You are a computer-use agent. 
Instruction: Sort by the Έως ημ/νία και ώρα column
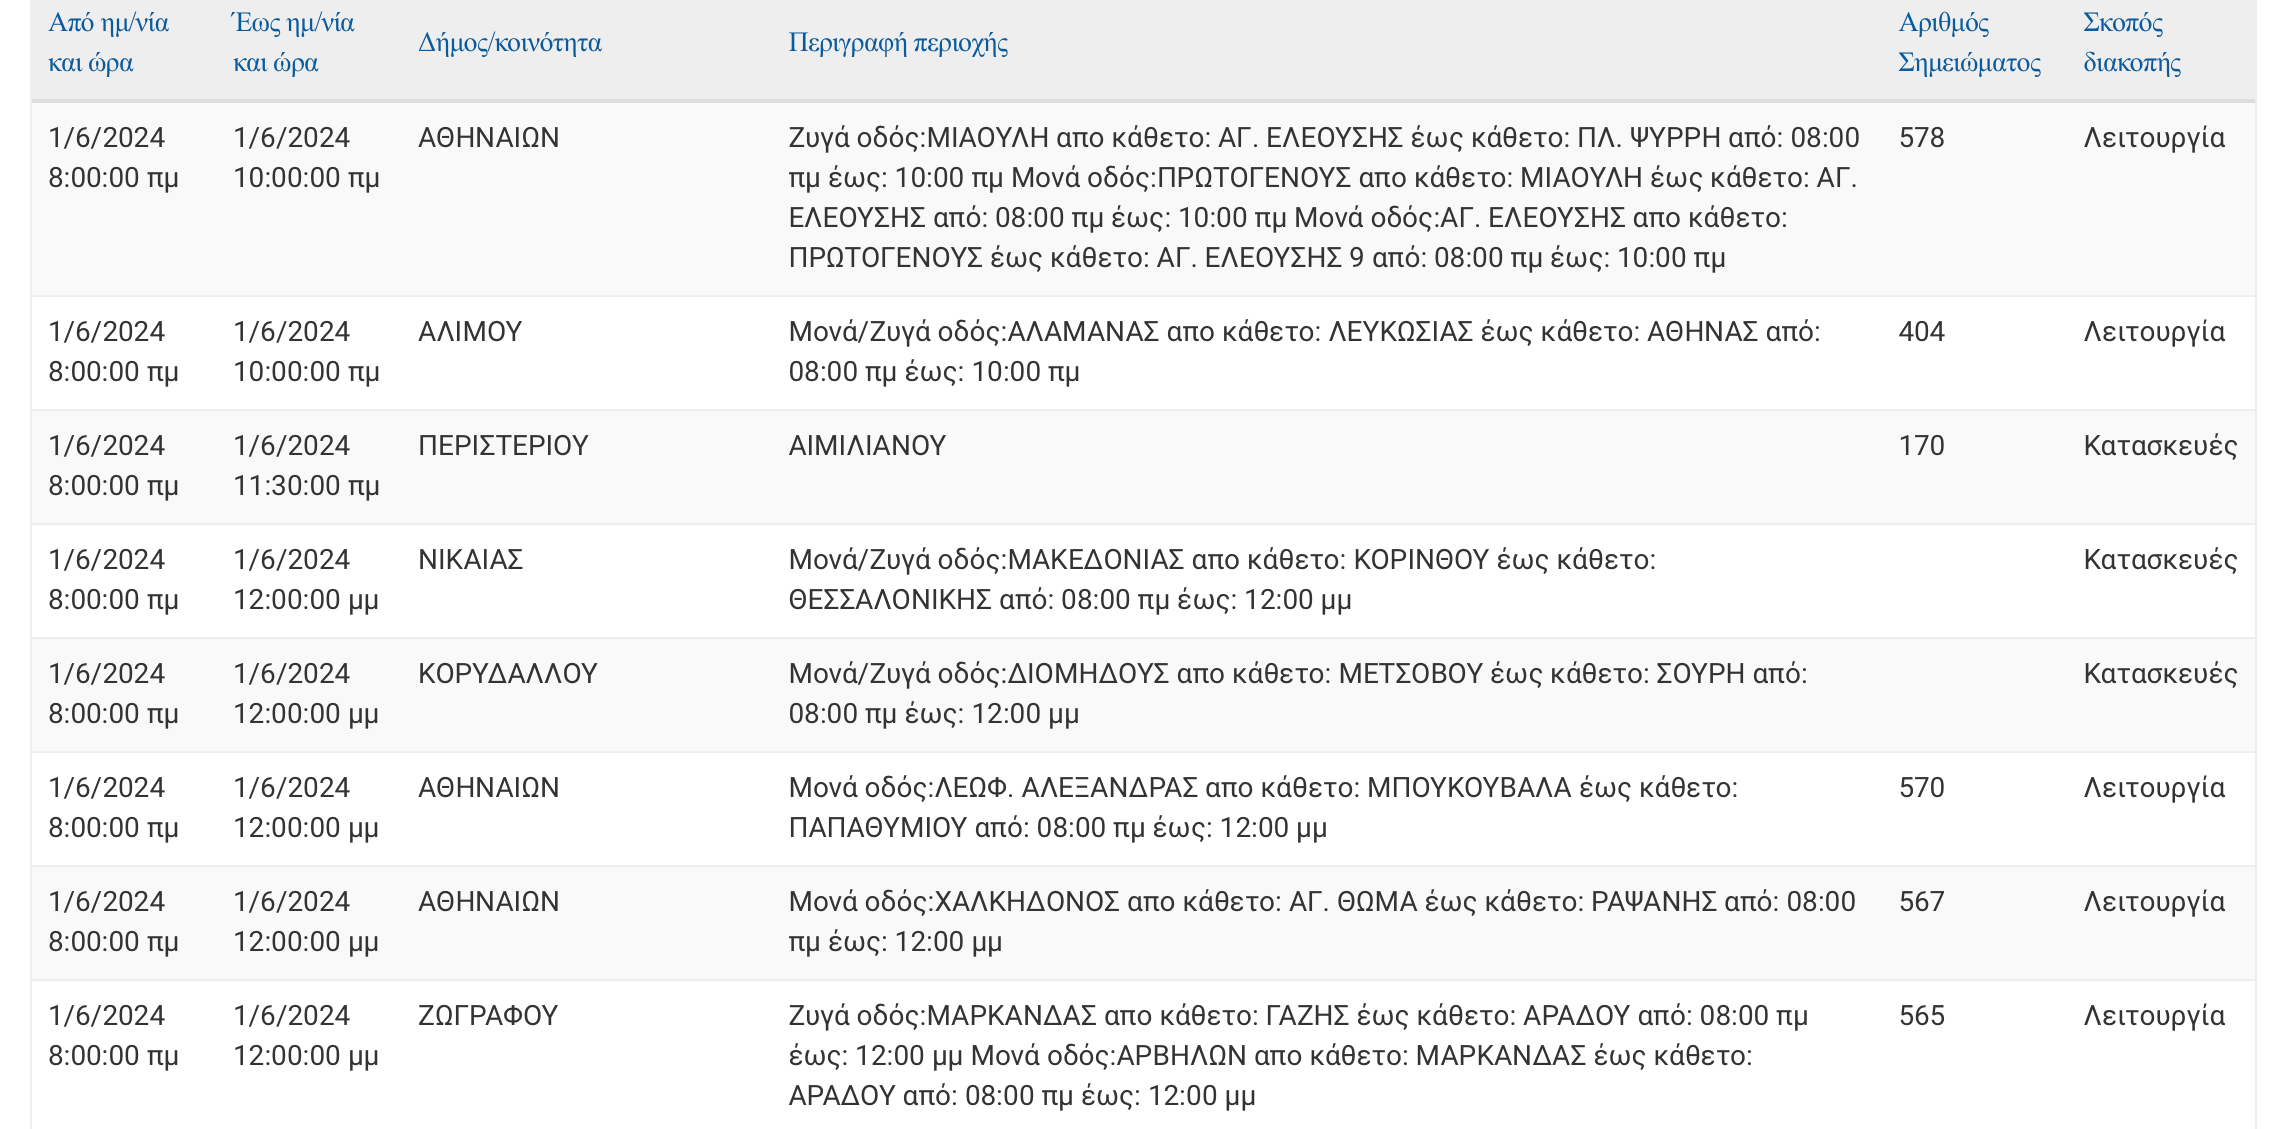293,43
